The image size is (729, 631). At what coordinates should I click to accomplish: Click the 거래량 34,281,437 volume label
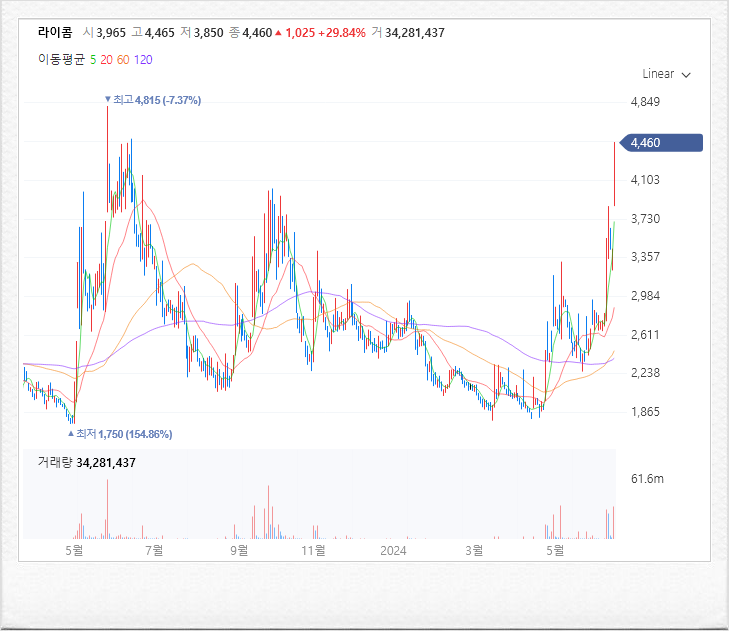point(86,463)
